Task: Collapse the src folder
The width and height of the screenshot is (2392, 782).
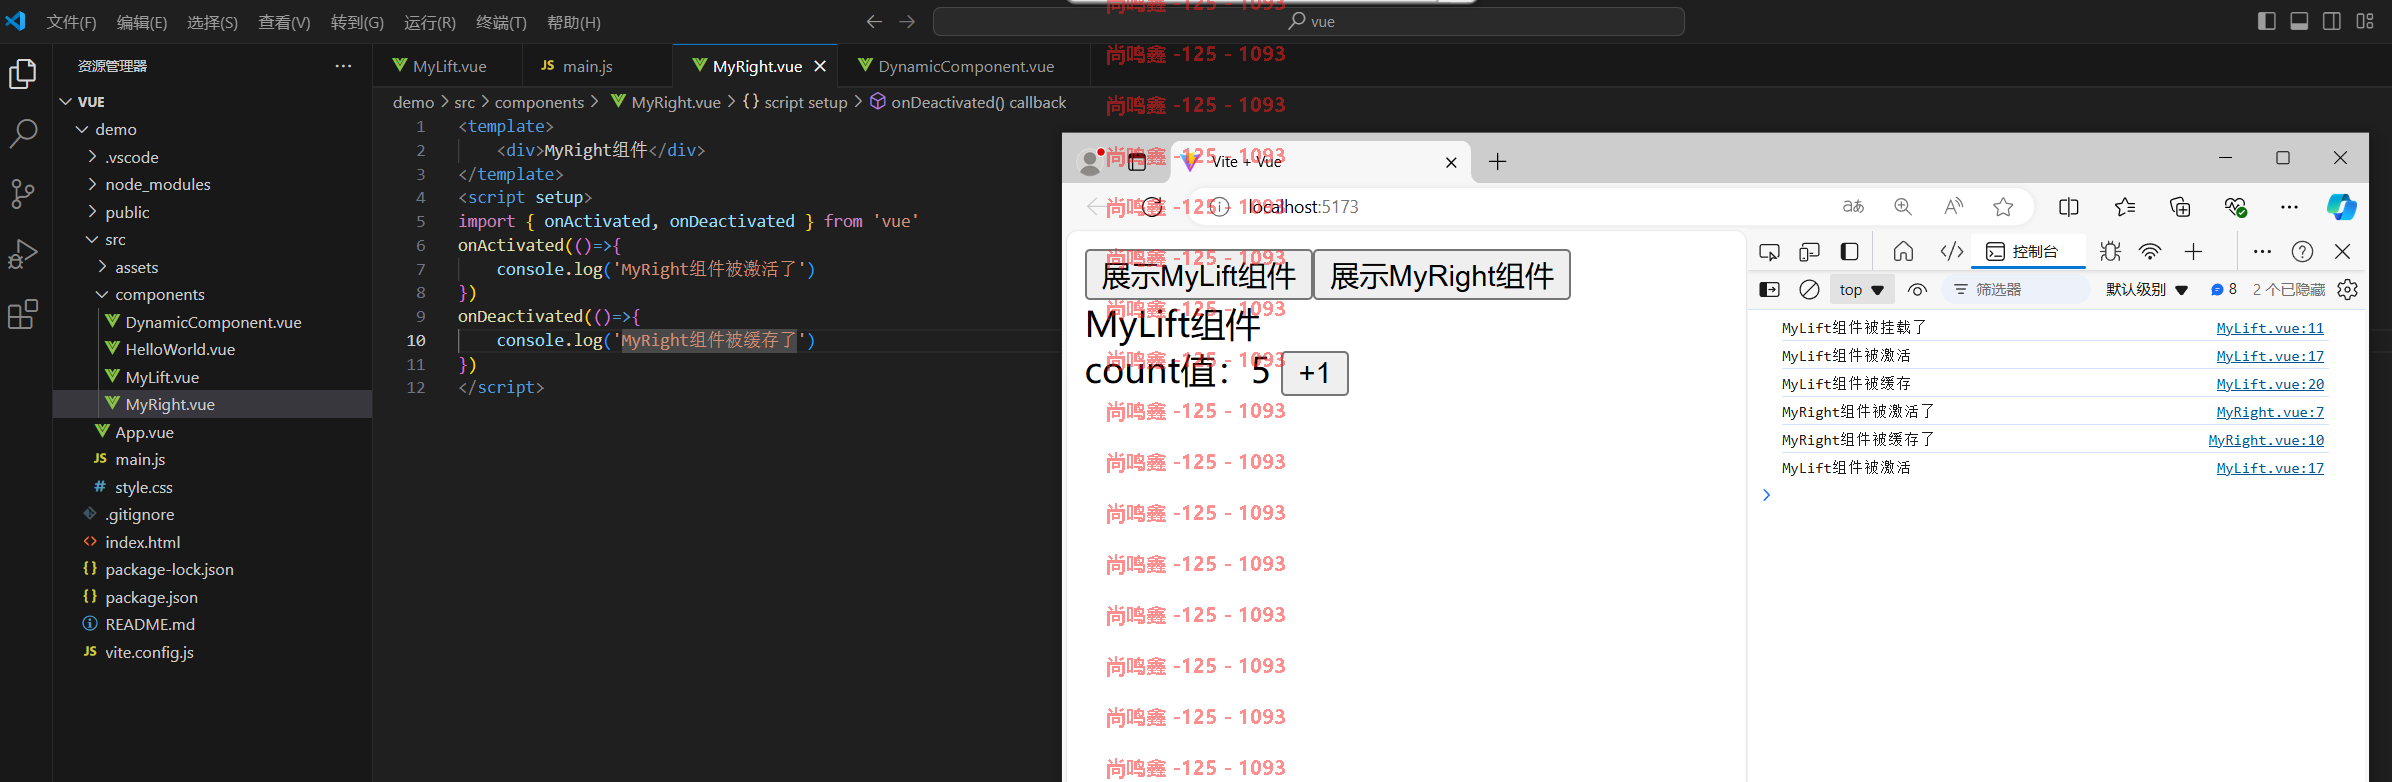Action: click(x=92, y=240)
